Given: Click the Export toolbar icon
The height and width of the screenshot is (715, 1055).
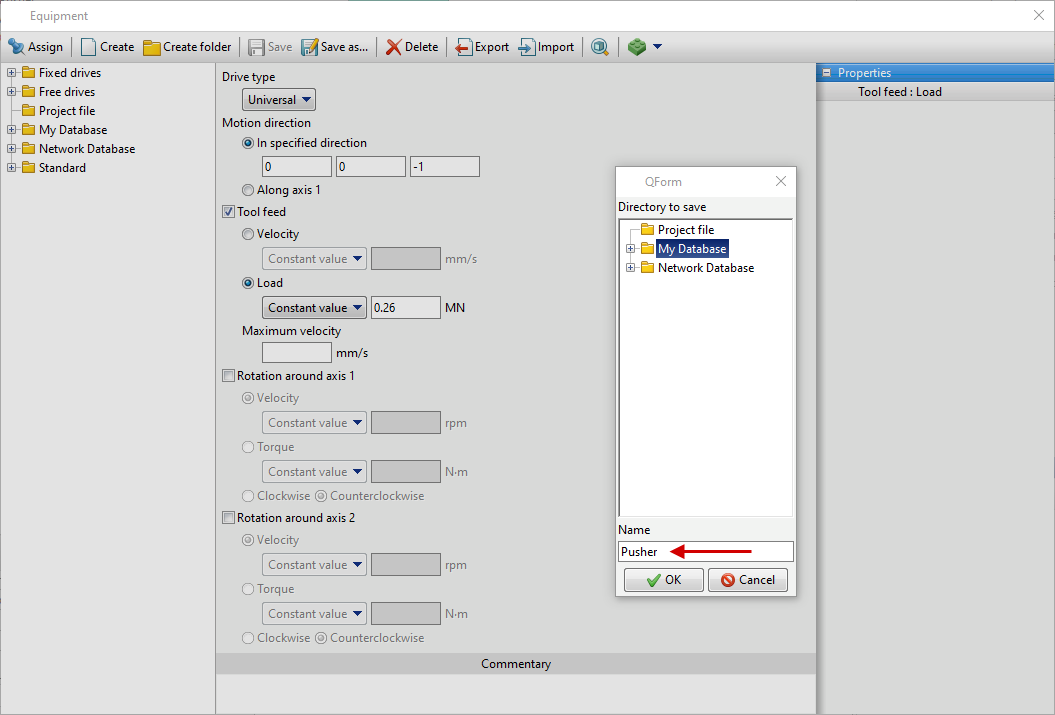Looking at the screenshot, I should 464,47.
